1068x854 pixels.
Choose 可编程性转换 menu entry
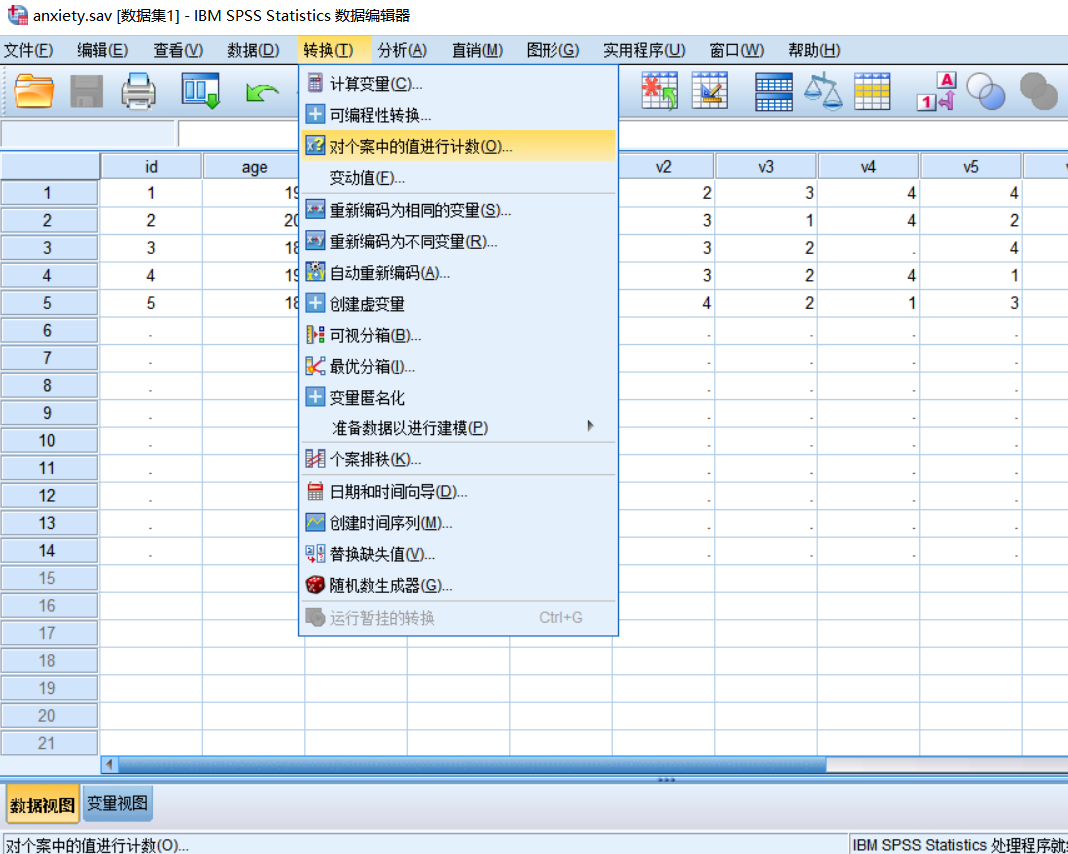458,115
